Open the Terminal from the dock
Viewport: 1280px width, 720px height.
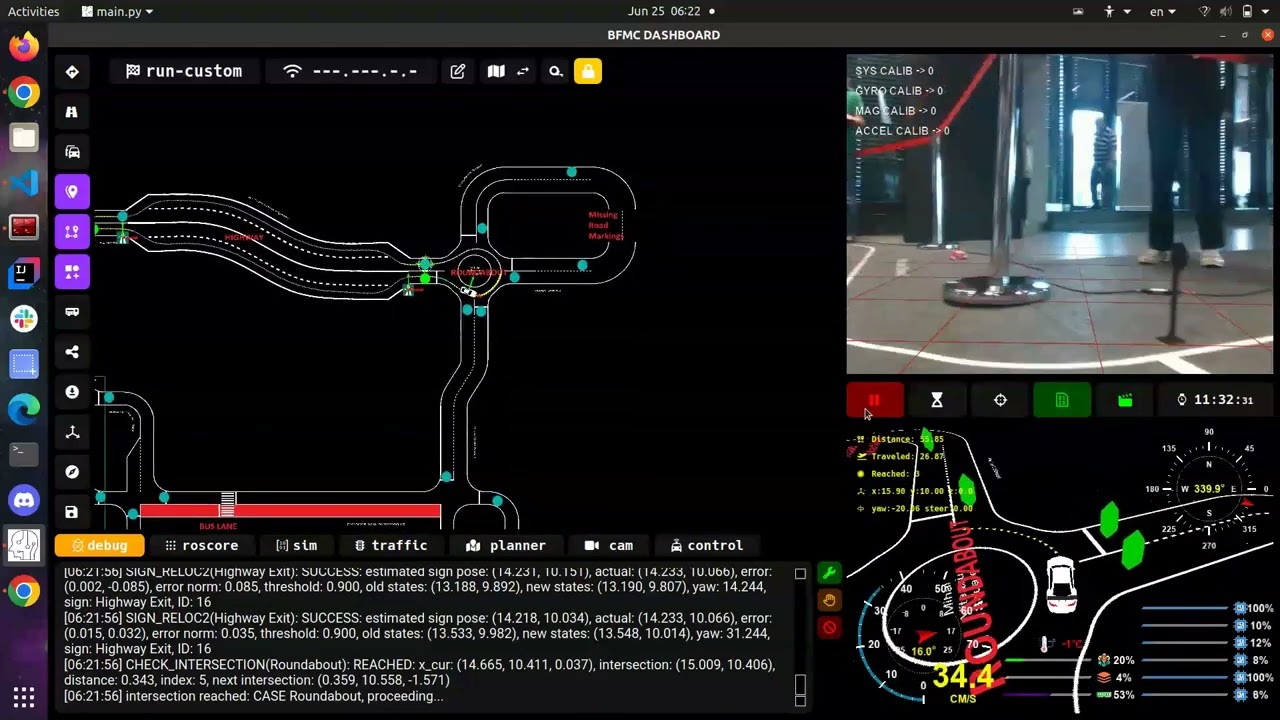pos(24,453)
